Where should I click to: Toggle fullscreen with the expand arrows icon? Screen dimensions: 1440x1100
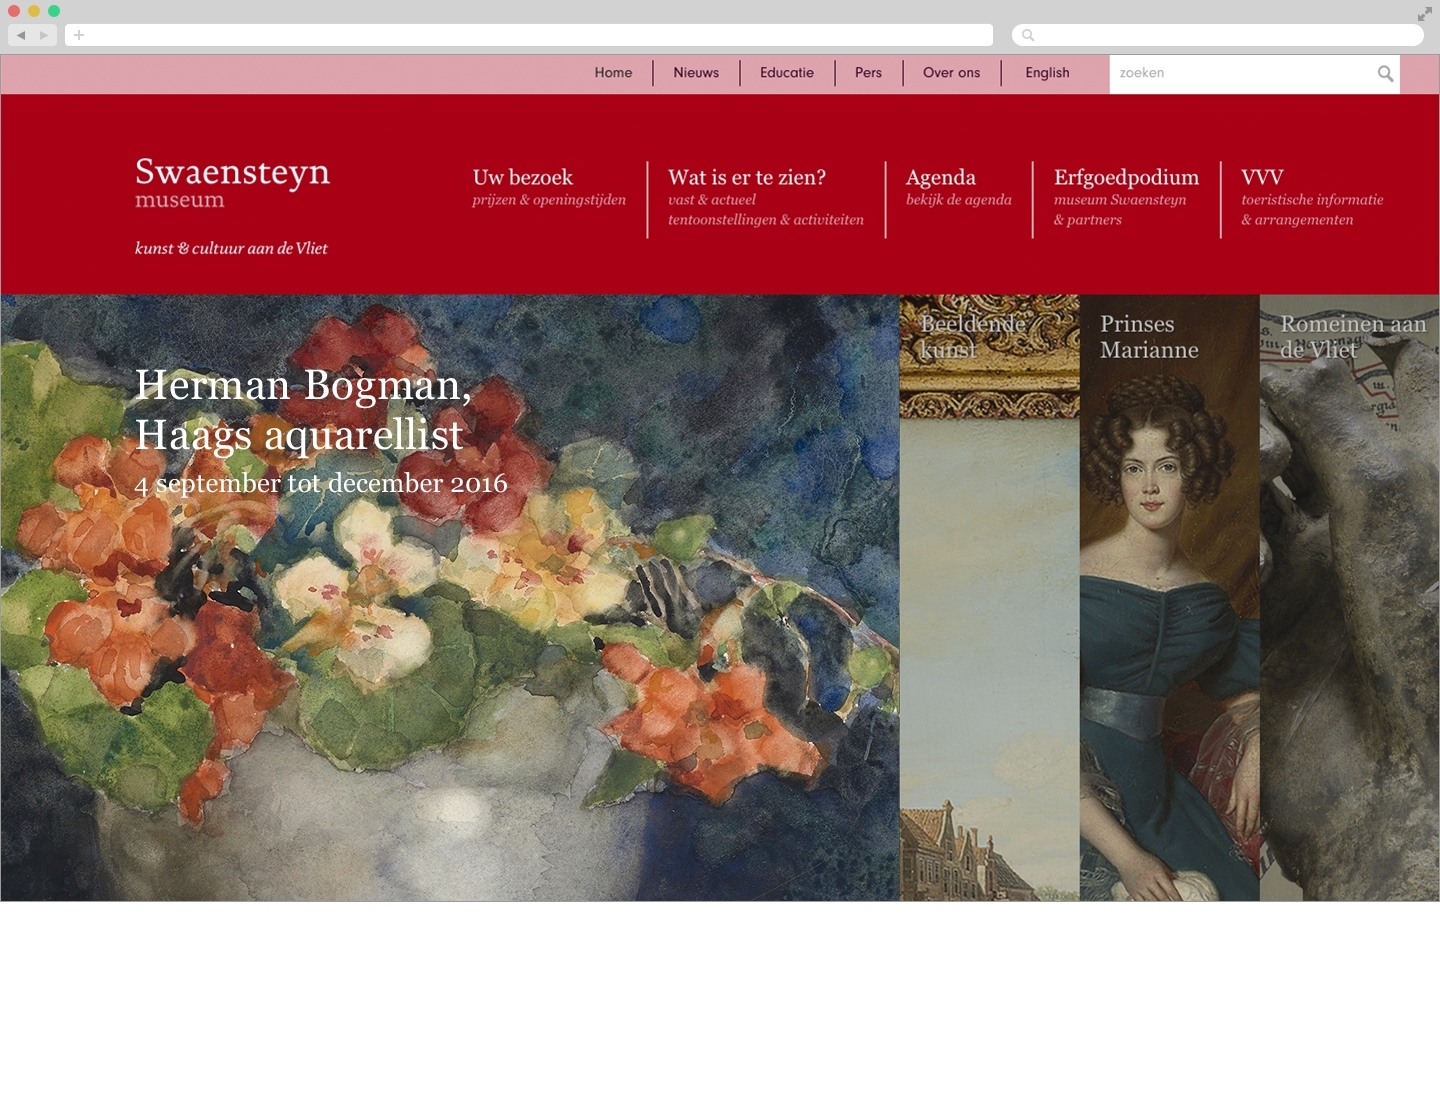click(x=1425, y=14)
